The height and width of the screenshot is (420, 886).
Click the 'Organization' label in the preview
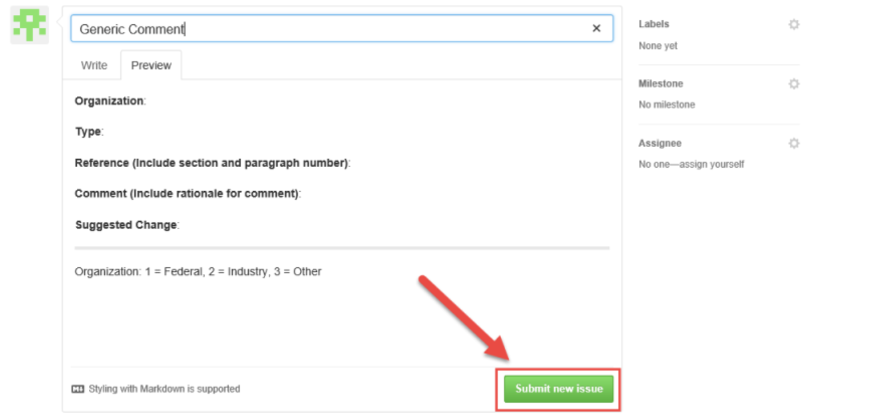coord(109,101)
